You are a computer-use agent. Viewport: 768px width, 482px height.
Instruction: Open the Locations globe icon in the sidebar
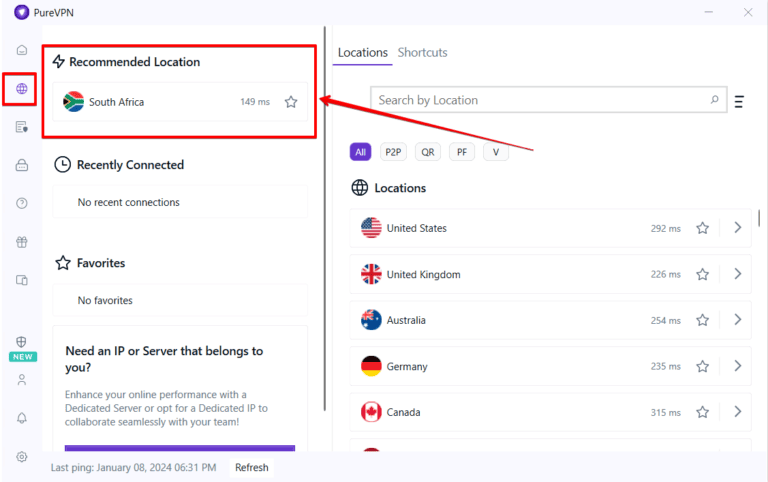pos(22,89)
